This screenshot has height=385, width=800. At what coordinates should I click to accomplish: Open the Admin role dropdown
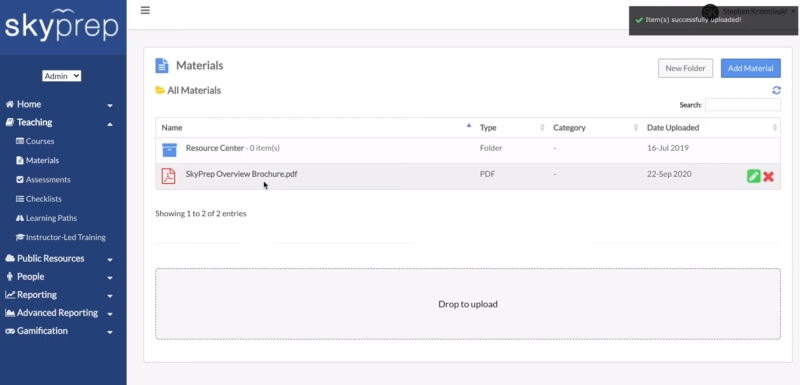62,76
